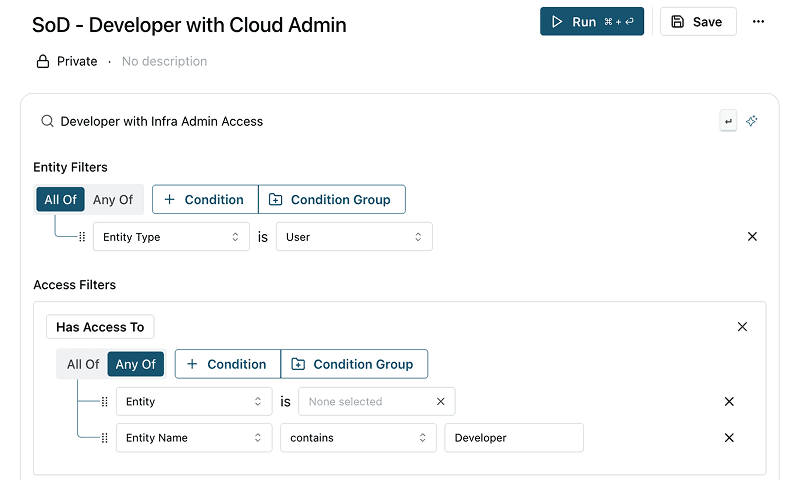Run the query

[x=592, y=22]
